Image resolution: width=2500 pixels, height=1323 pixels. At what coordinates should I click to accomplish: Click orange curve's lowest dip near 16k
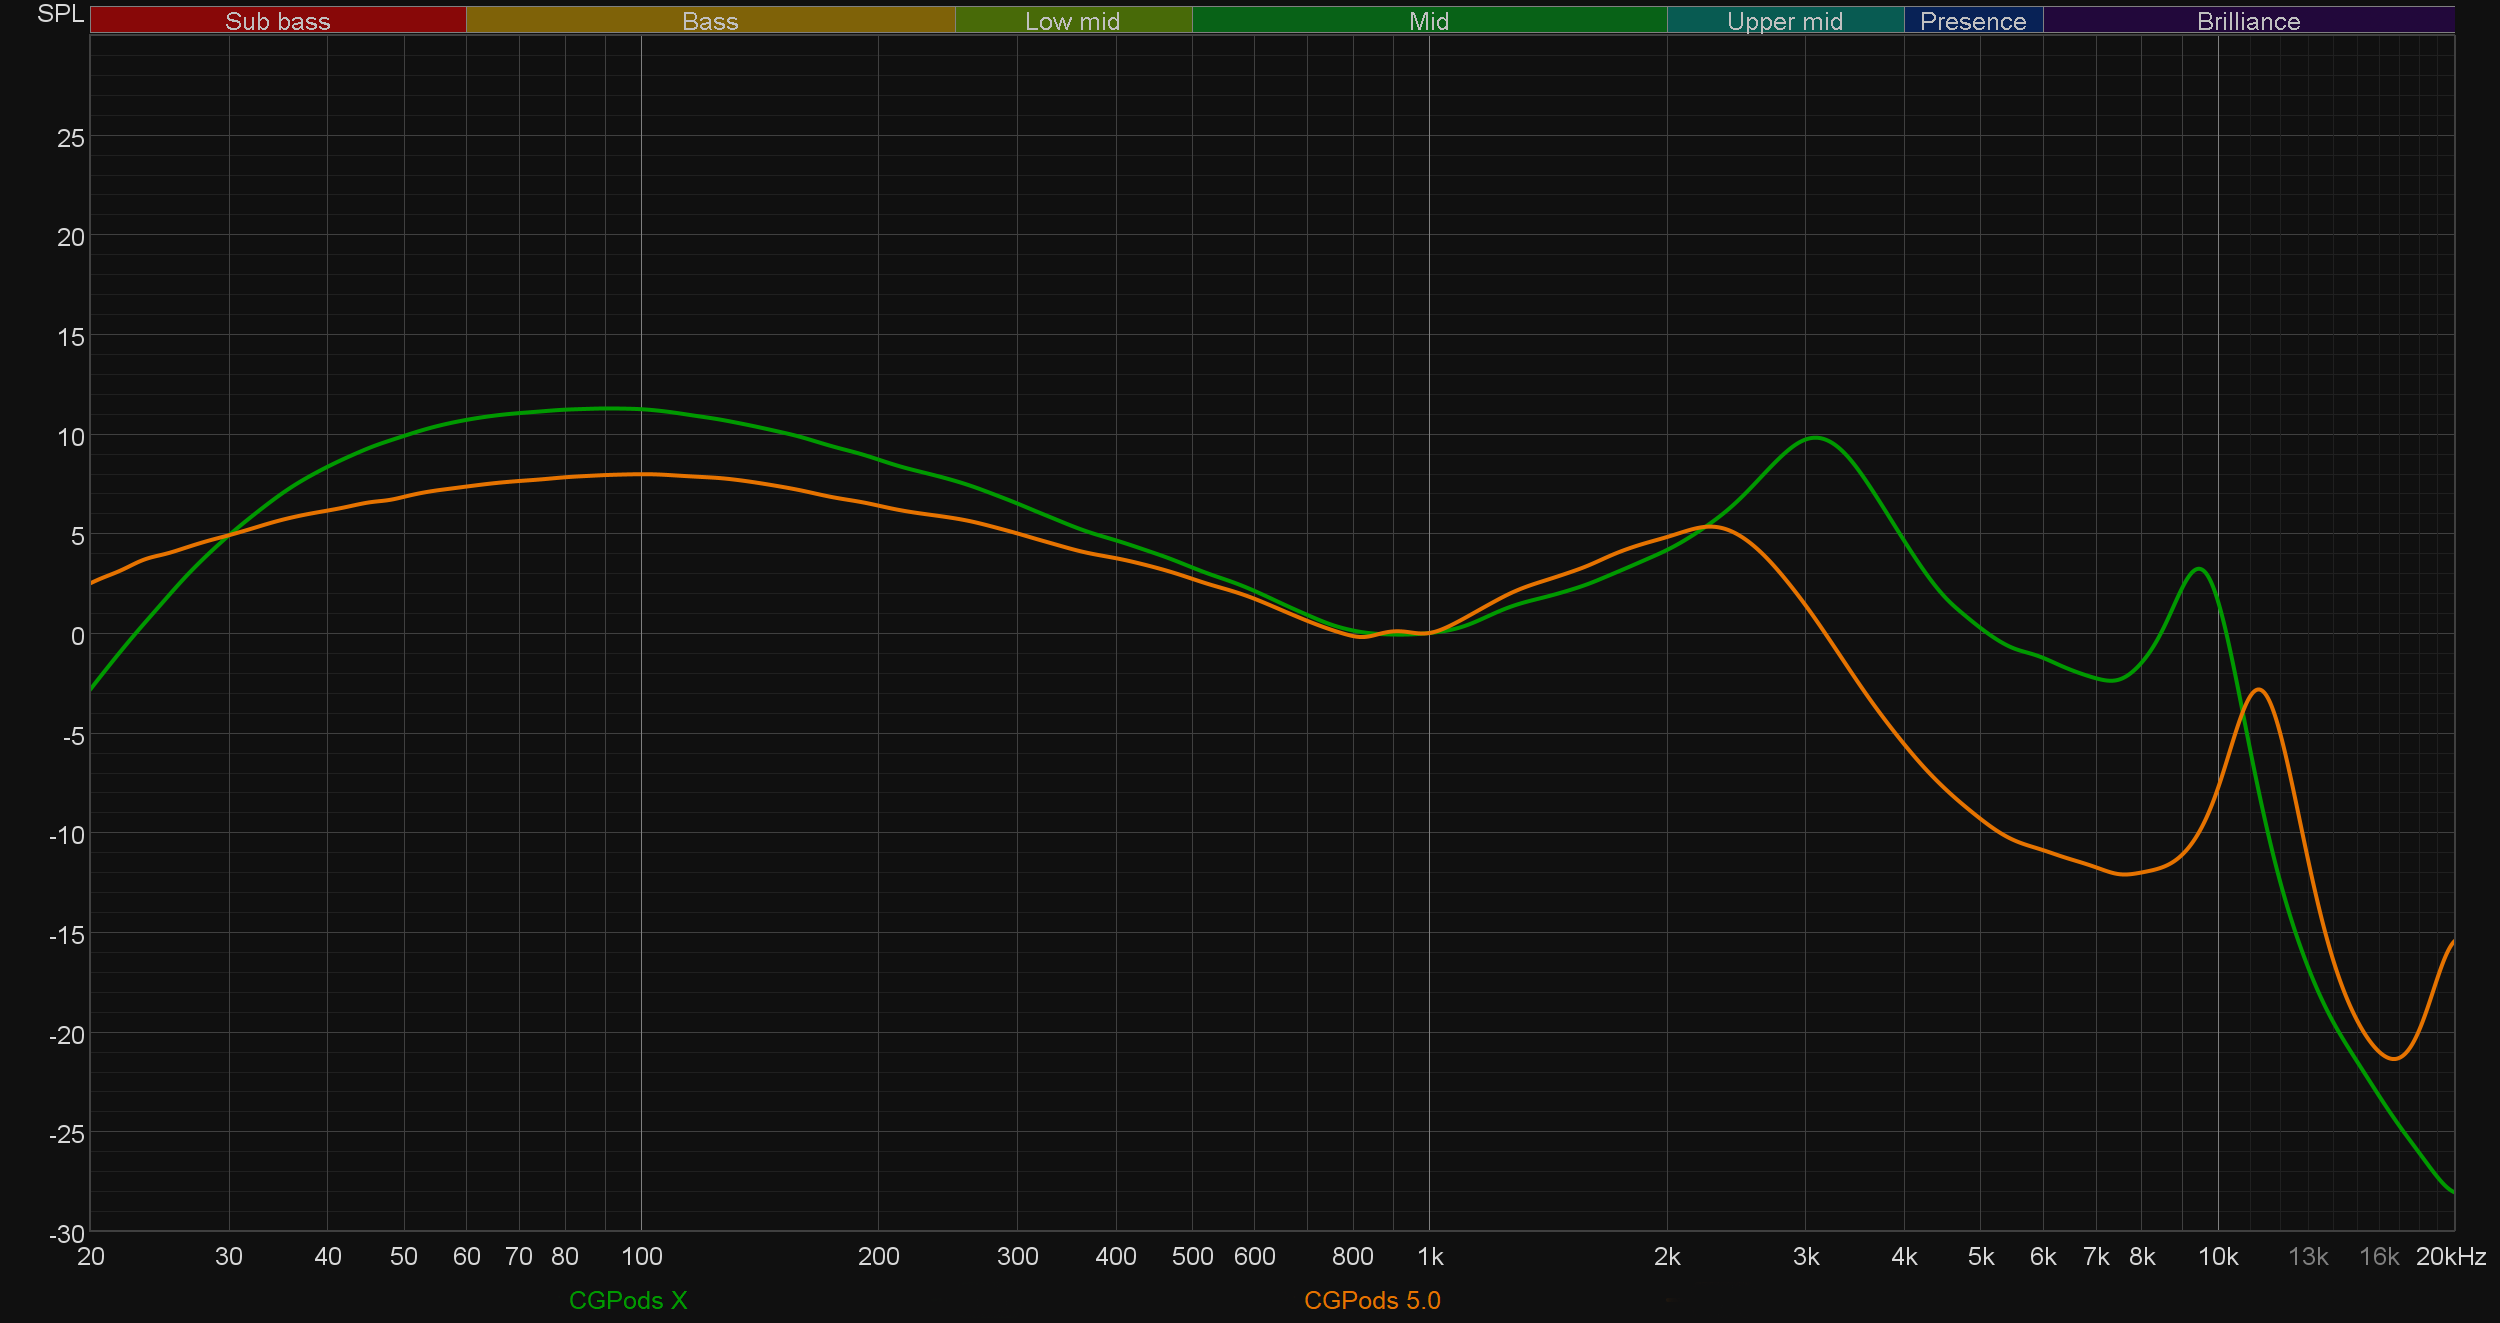click(x=2393, y=1058)
